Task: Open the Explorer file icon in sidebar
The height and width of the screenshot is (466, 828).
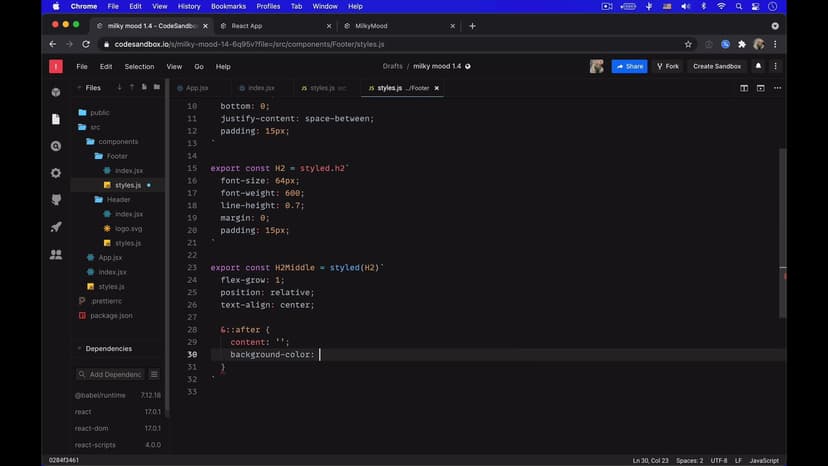Action: [56, 119]
